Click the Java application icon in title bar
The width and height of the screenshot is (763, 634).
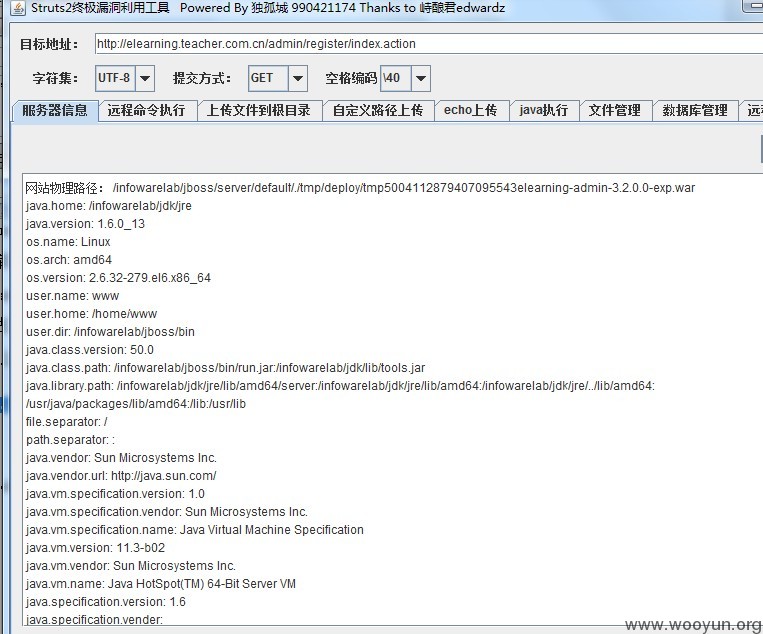pyautogui.click(x=18, y=8)
